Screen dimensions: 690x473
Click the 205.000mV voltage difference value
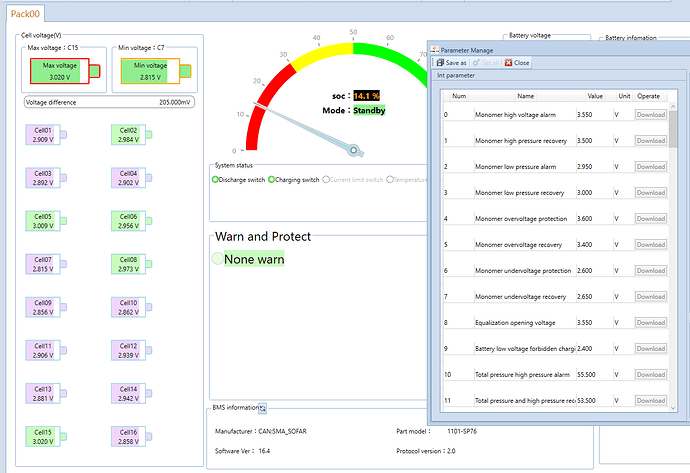(x=175, y=102)
